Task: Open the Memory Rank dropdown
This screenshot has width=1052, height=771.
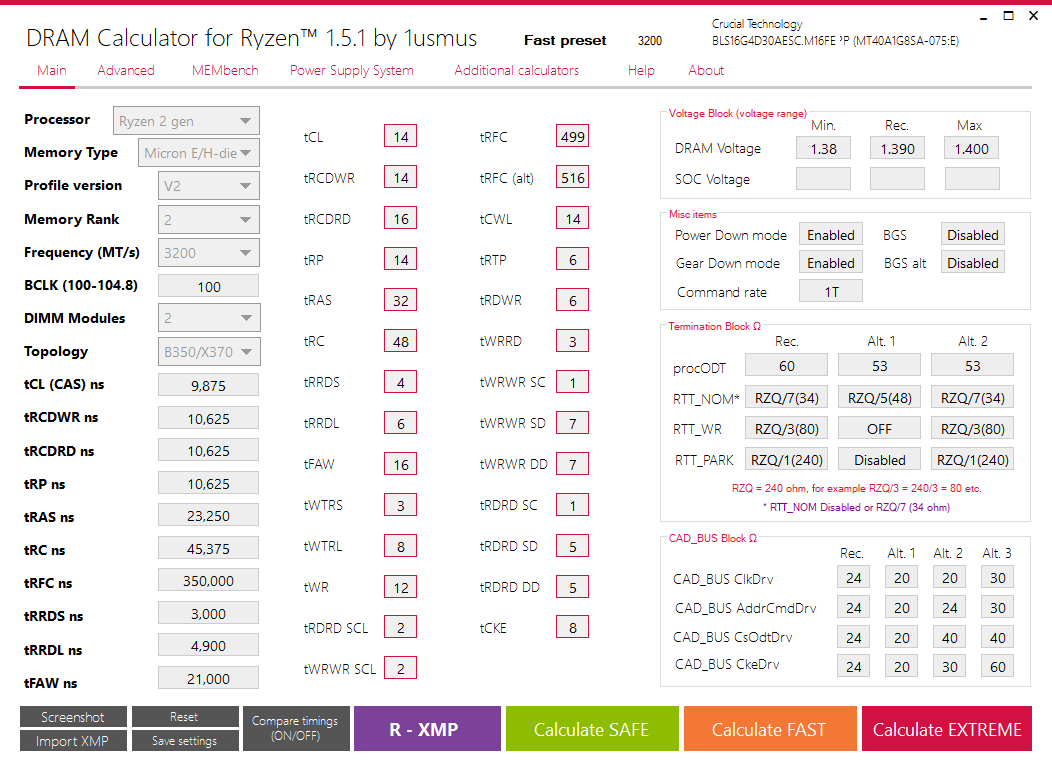Action: point(209,219)
